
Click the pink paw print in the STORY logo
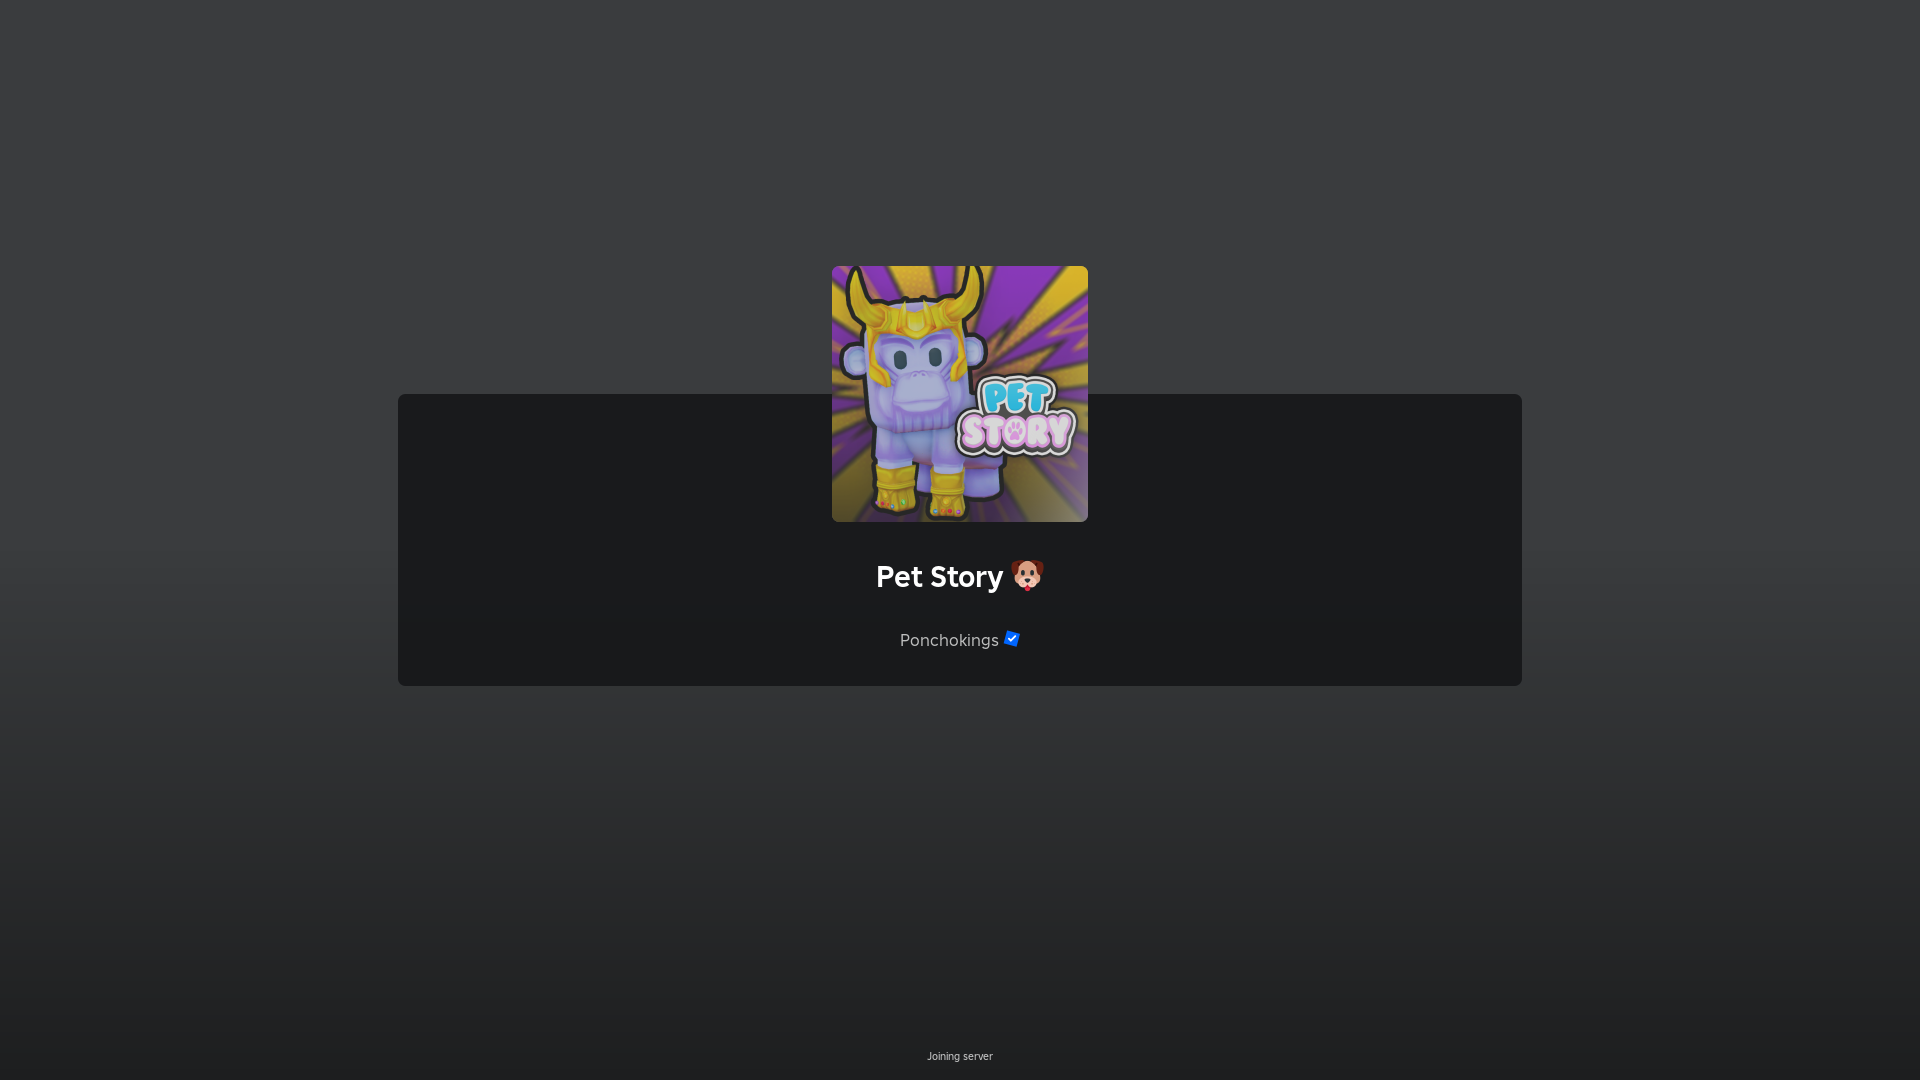pos(1015,432)
